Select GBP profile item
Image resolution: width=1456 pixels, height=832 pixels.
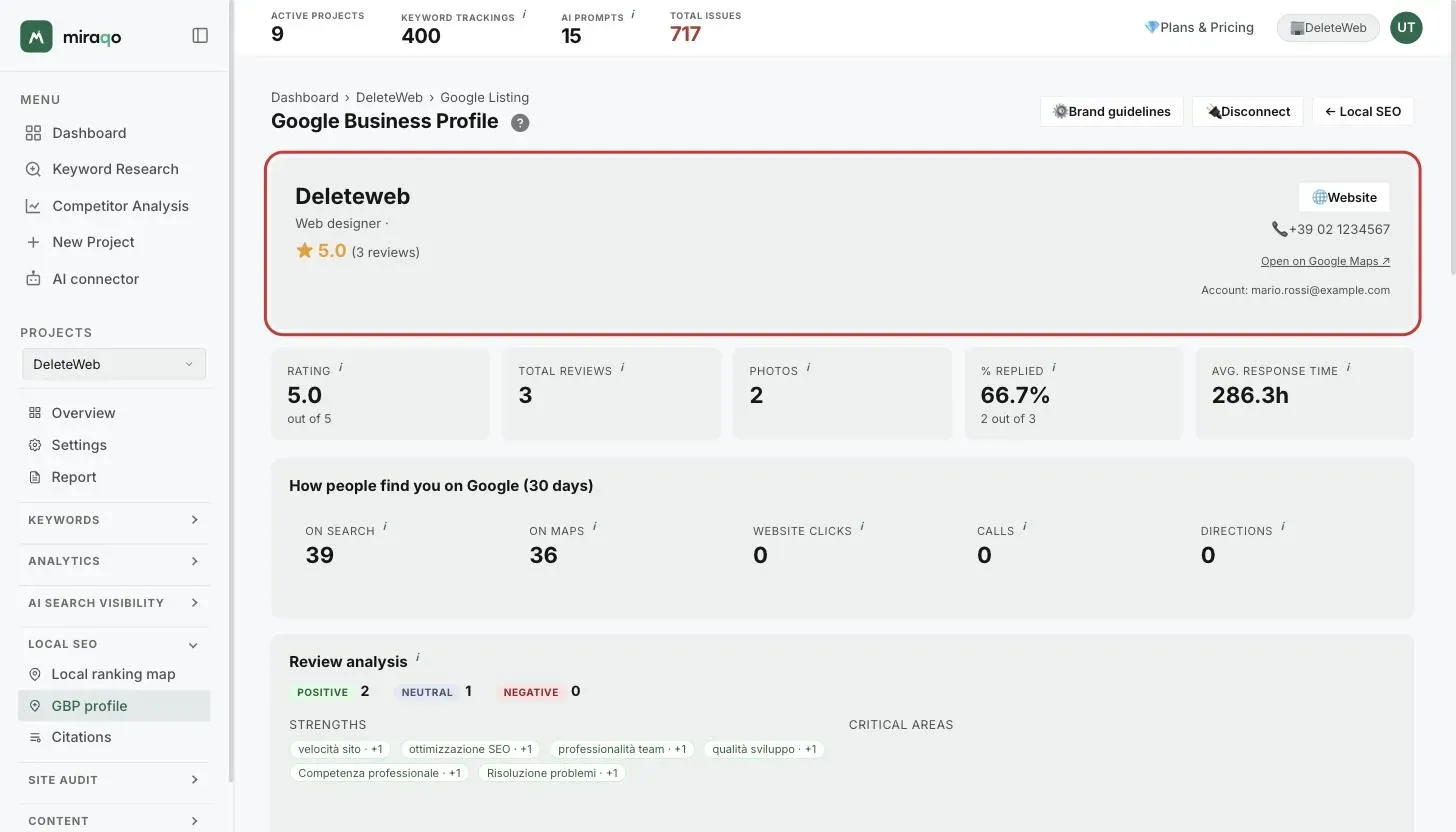coord(114,706)
